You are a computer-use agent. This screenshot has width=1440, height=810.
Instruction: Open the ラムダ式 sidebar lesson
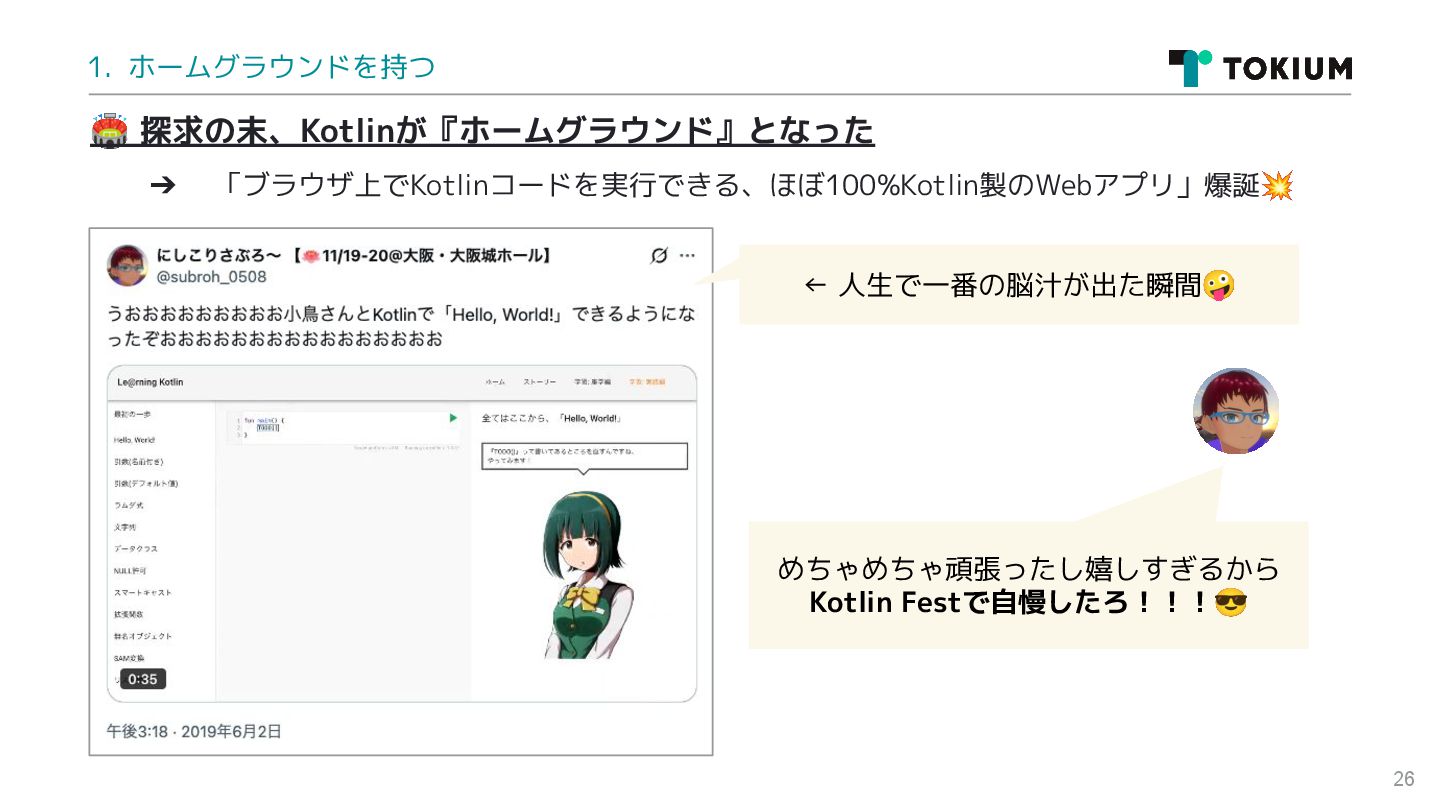pyautogui.click(x=129, y=506)
